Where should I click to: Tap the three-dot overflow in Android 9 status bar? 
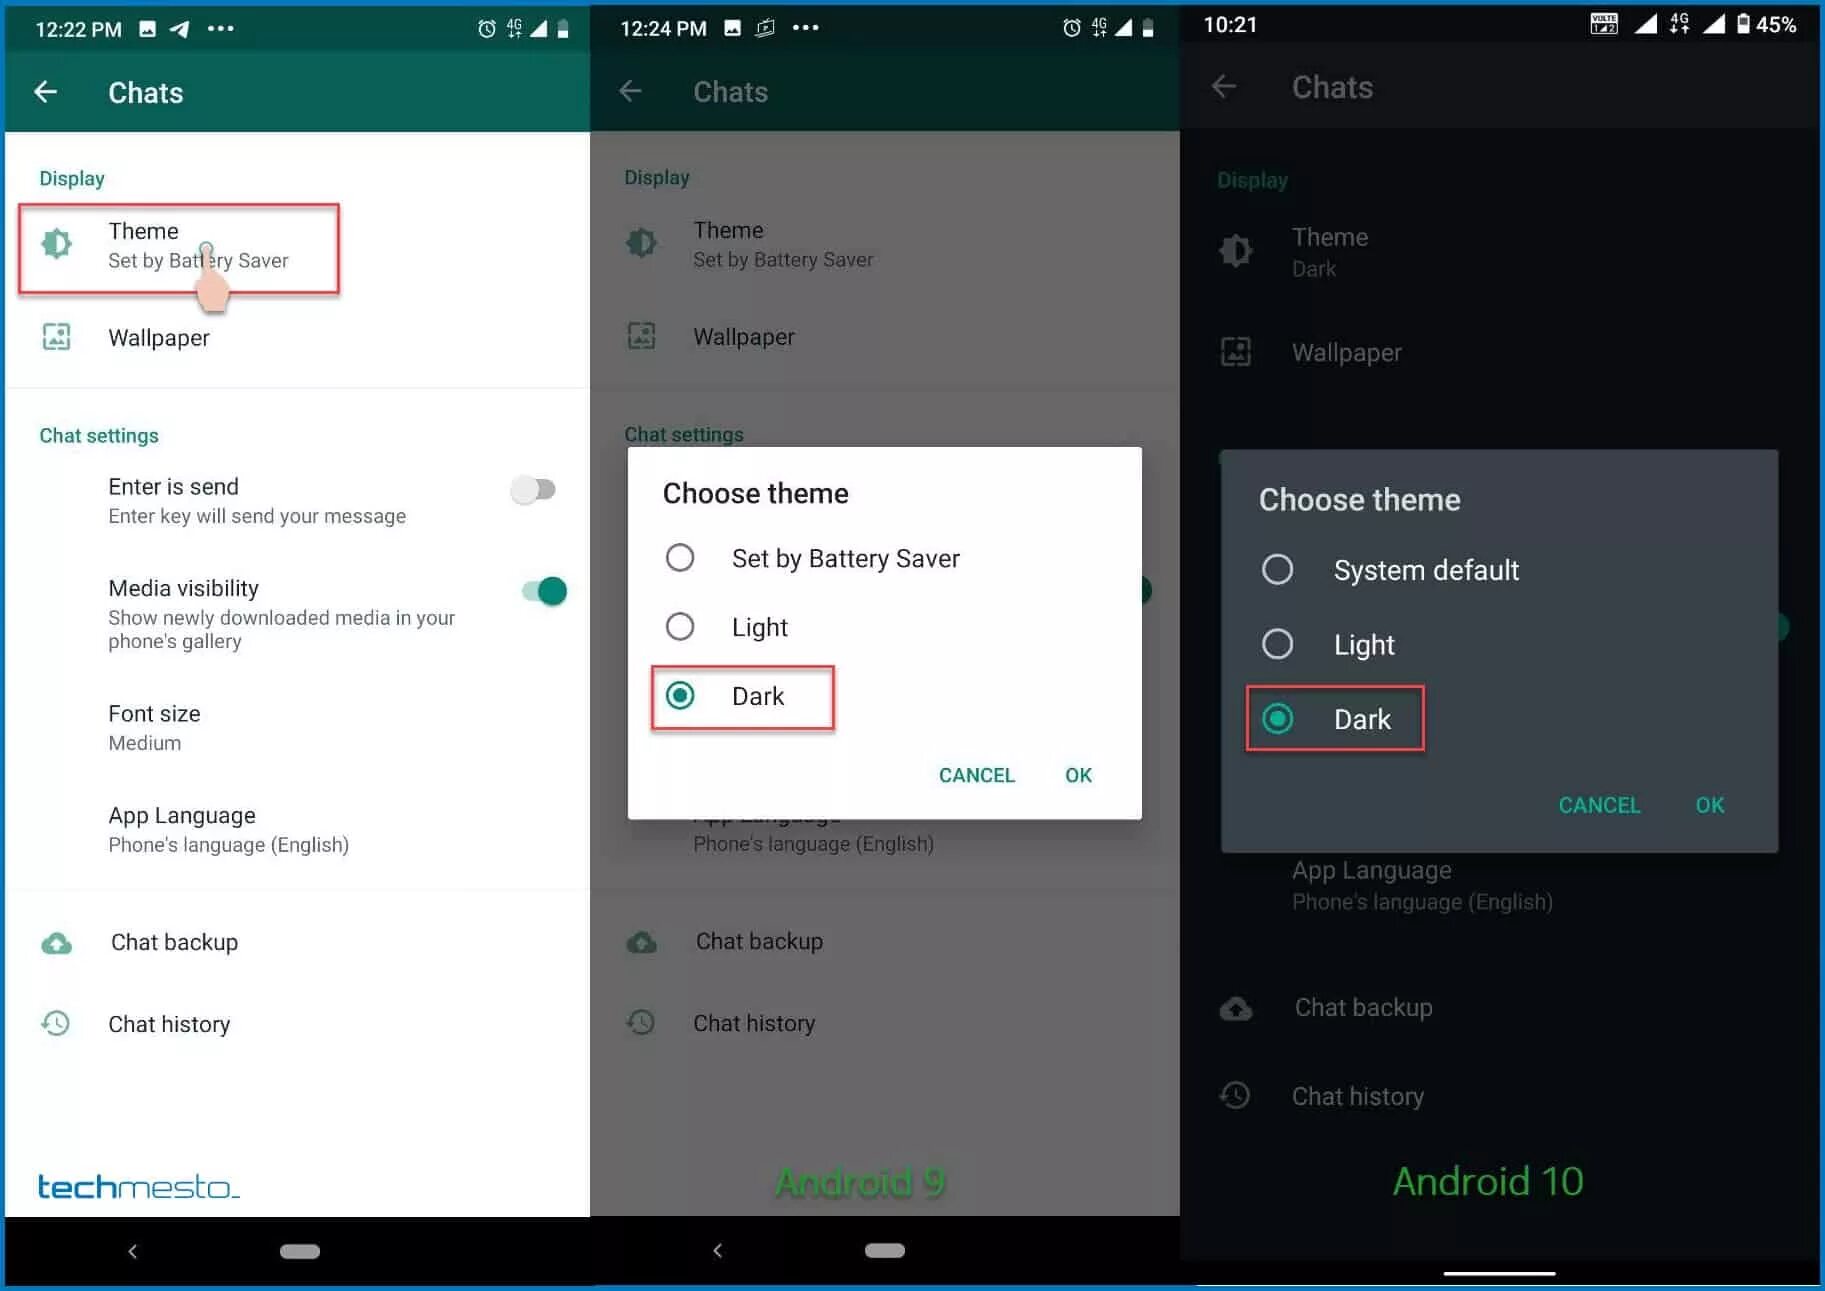[x=806, y=28]
